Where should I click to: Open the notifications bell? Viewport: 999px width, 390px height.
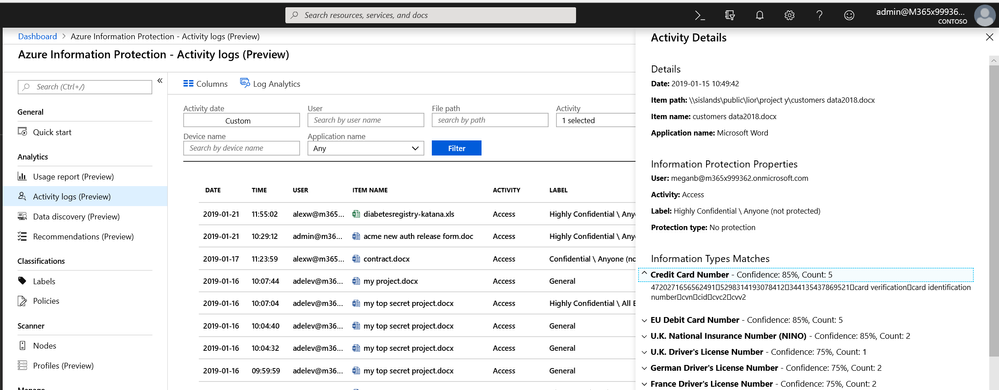tap(759, 15)
